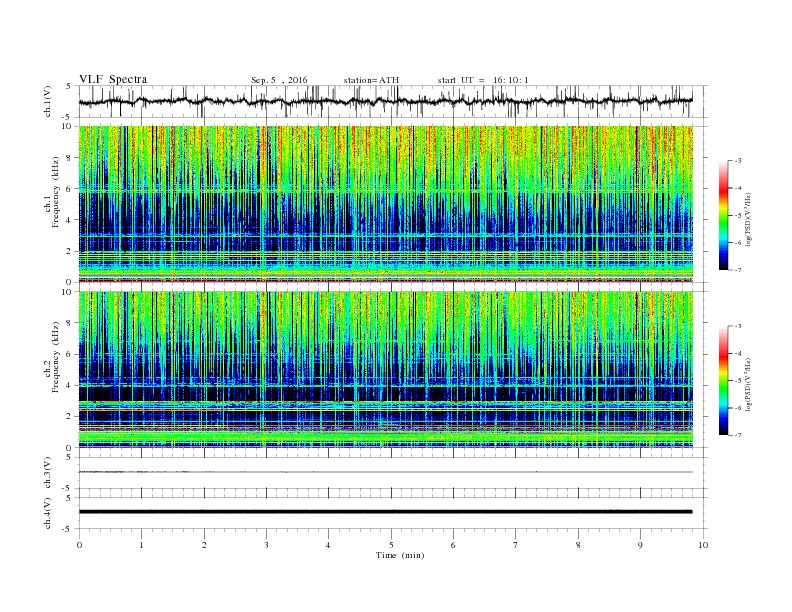Click time axis tick label "1"
The height and width of the screenshot is (612, 792).
click(141, 545)
